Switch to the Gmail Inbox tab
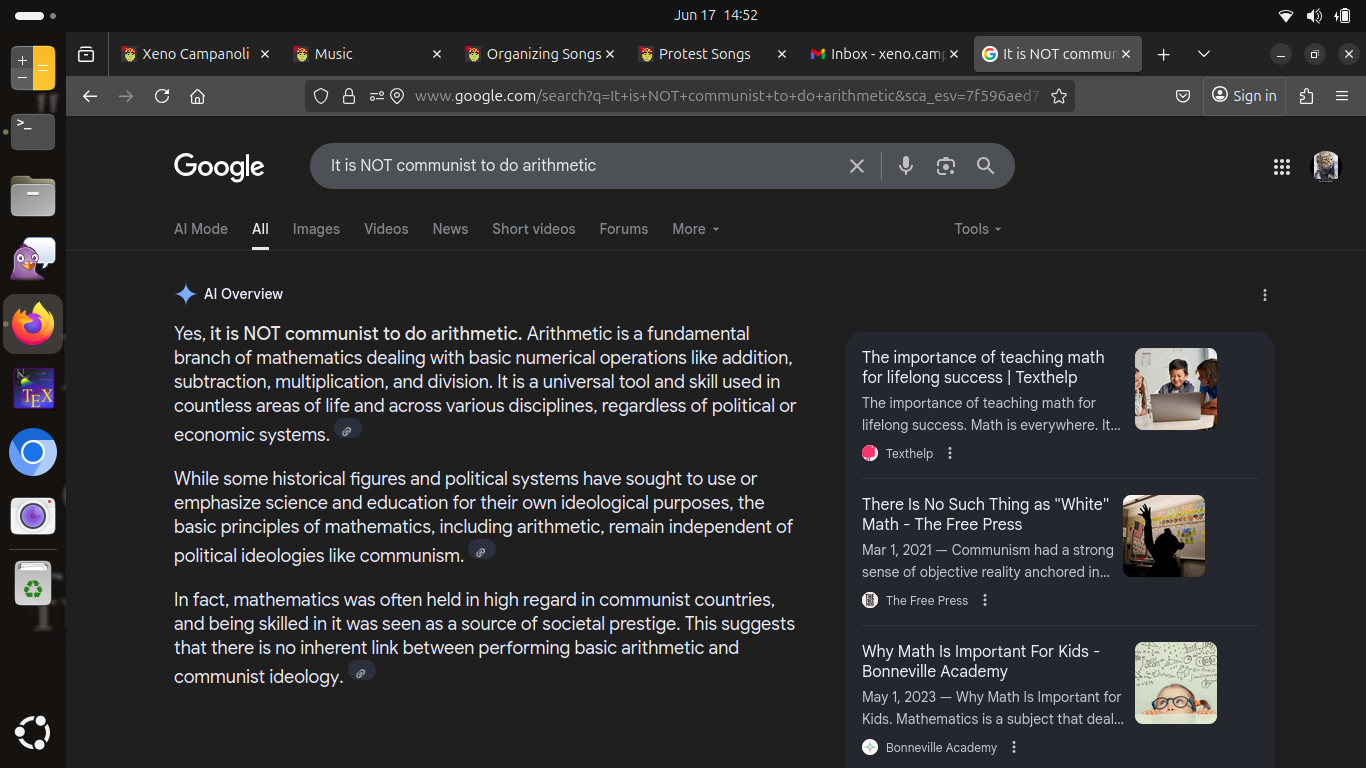 (x=884, y=54)
